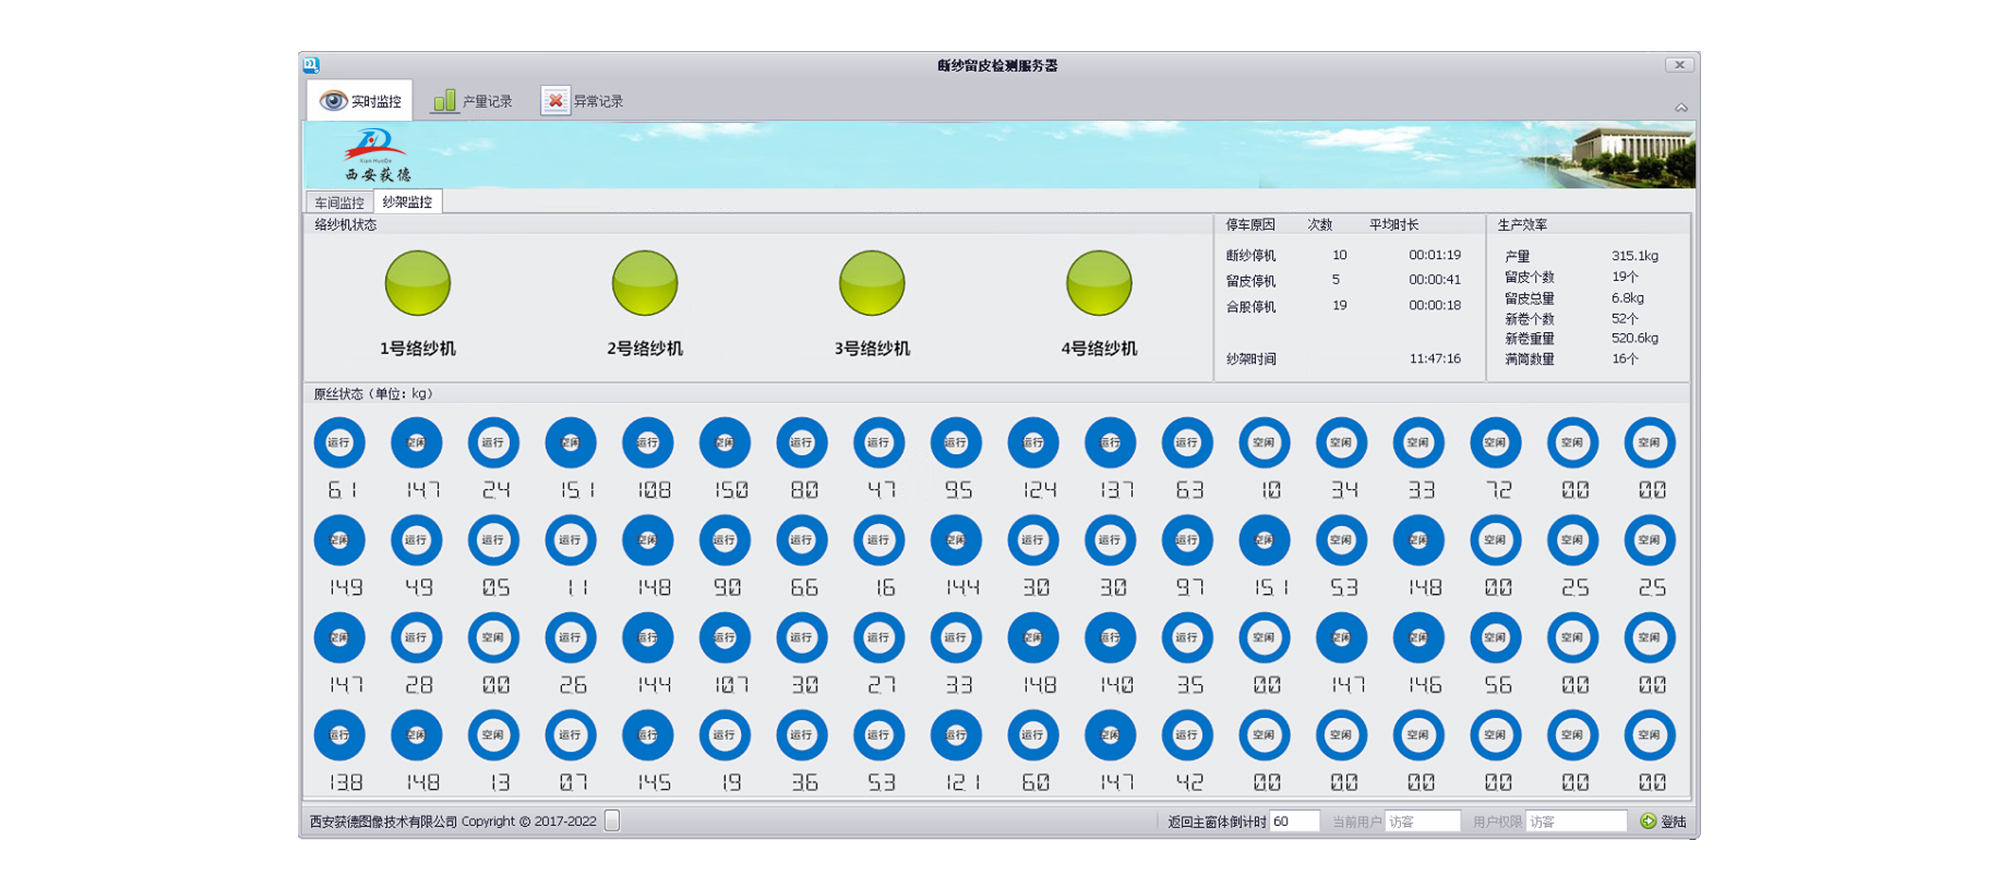2000x892 pixels.
Task: Click the 当前用户 current user field
Action: 1421,821
